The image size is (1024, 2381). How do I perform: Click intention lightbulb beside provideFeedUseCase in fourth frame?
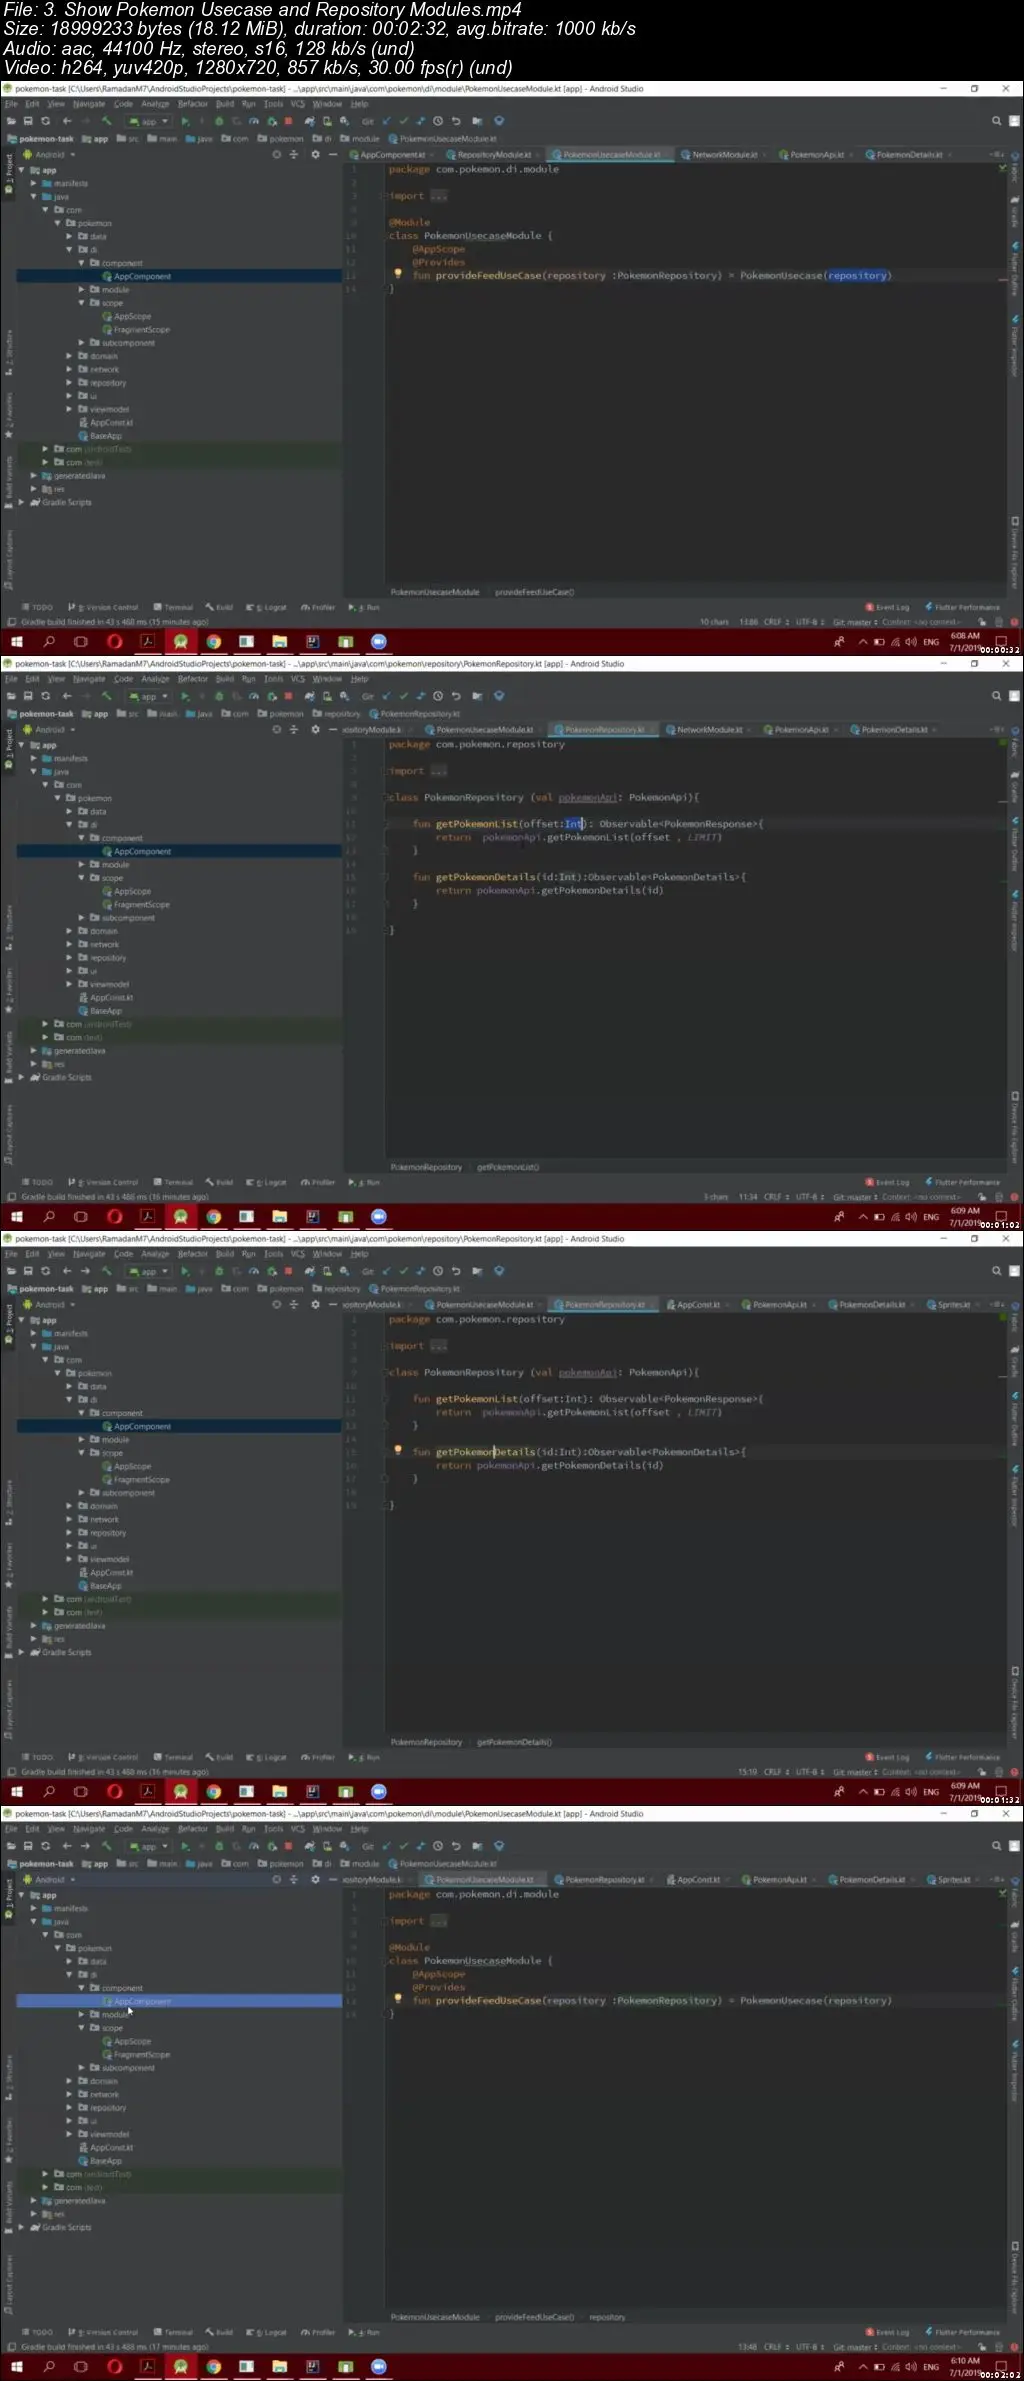[398, 1998]
